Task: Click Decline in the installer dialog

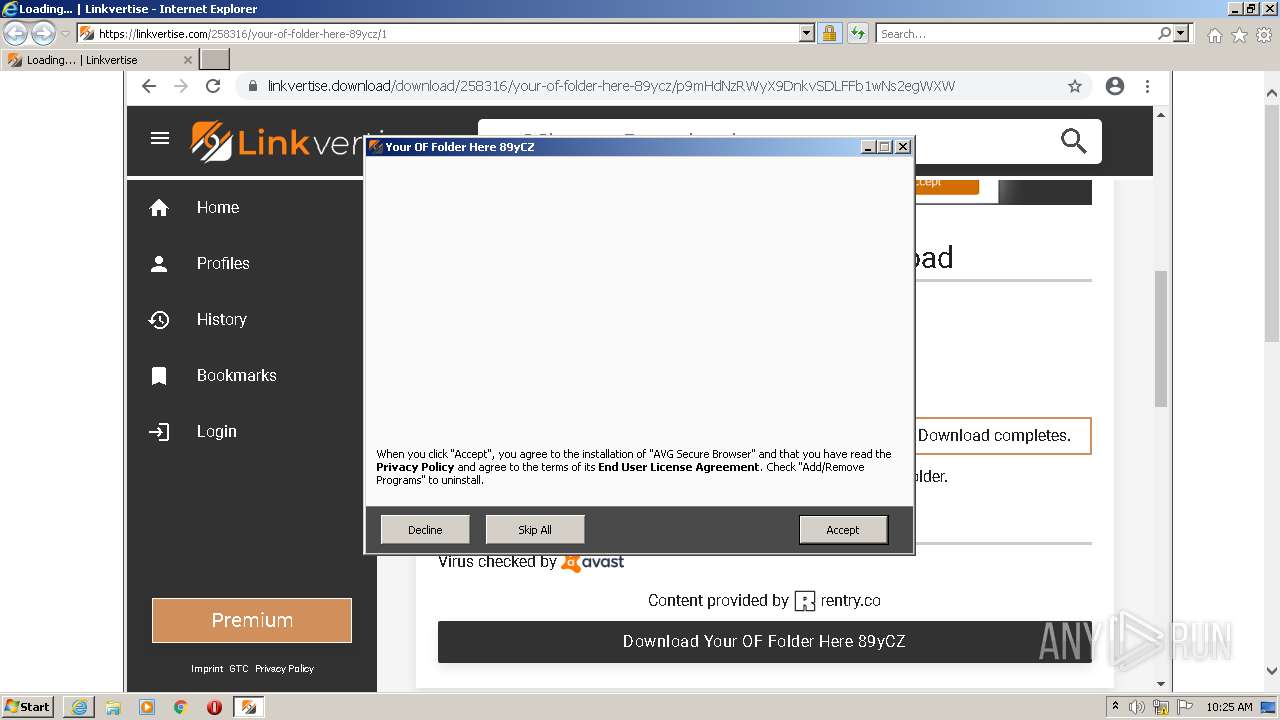Action: coord(425,530)
